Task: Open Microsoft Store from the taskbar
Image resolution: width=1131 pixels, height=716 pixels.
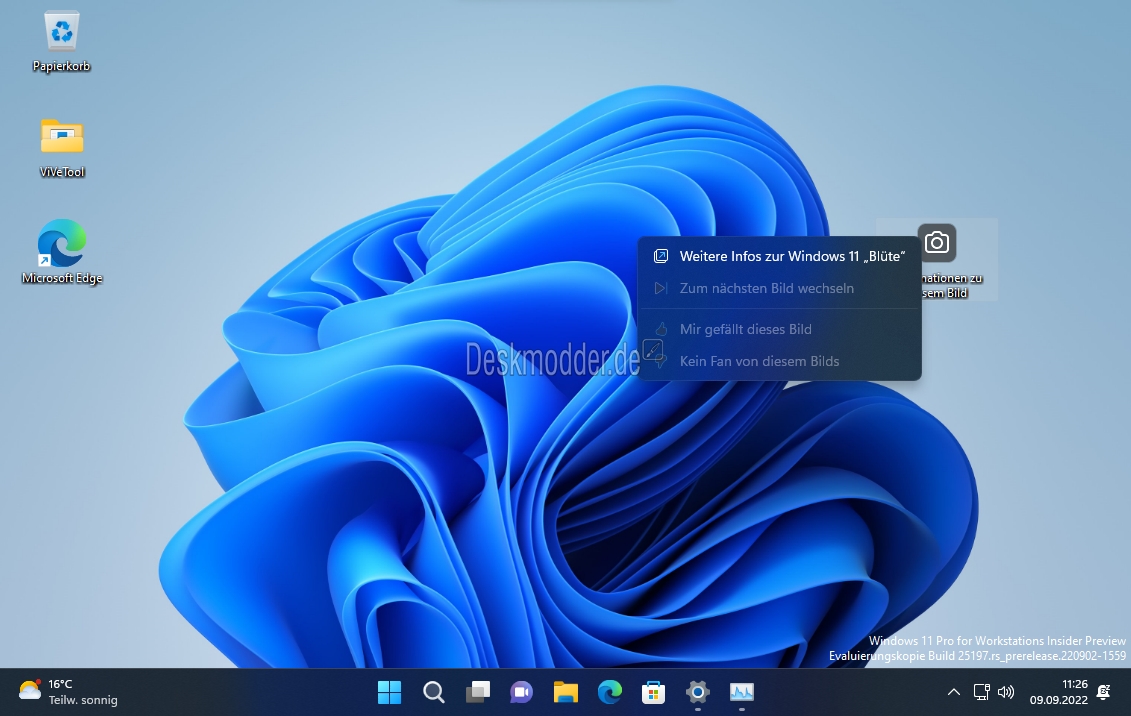Action: [x=654, y=692]
